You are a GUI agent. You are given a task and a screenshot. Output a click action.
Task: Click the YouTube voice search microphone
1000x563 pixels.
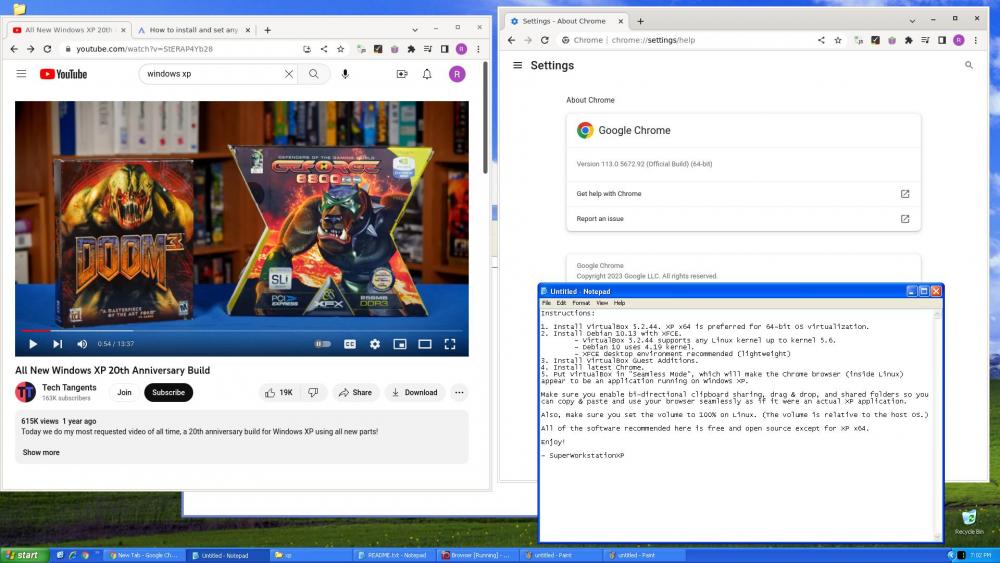(x=345, y=74)
